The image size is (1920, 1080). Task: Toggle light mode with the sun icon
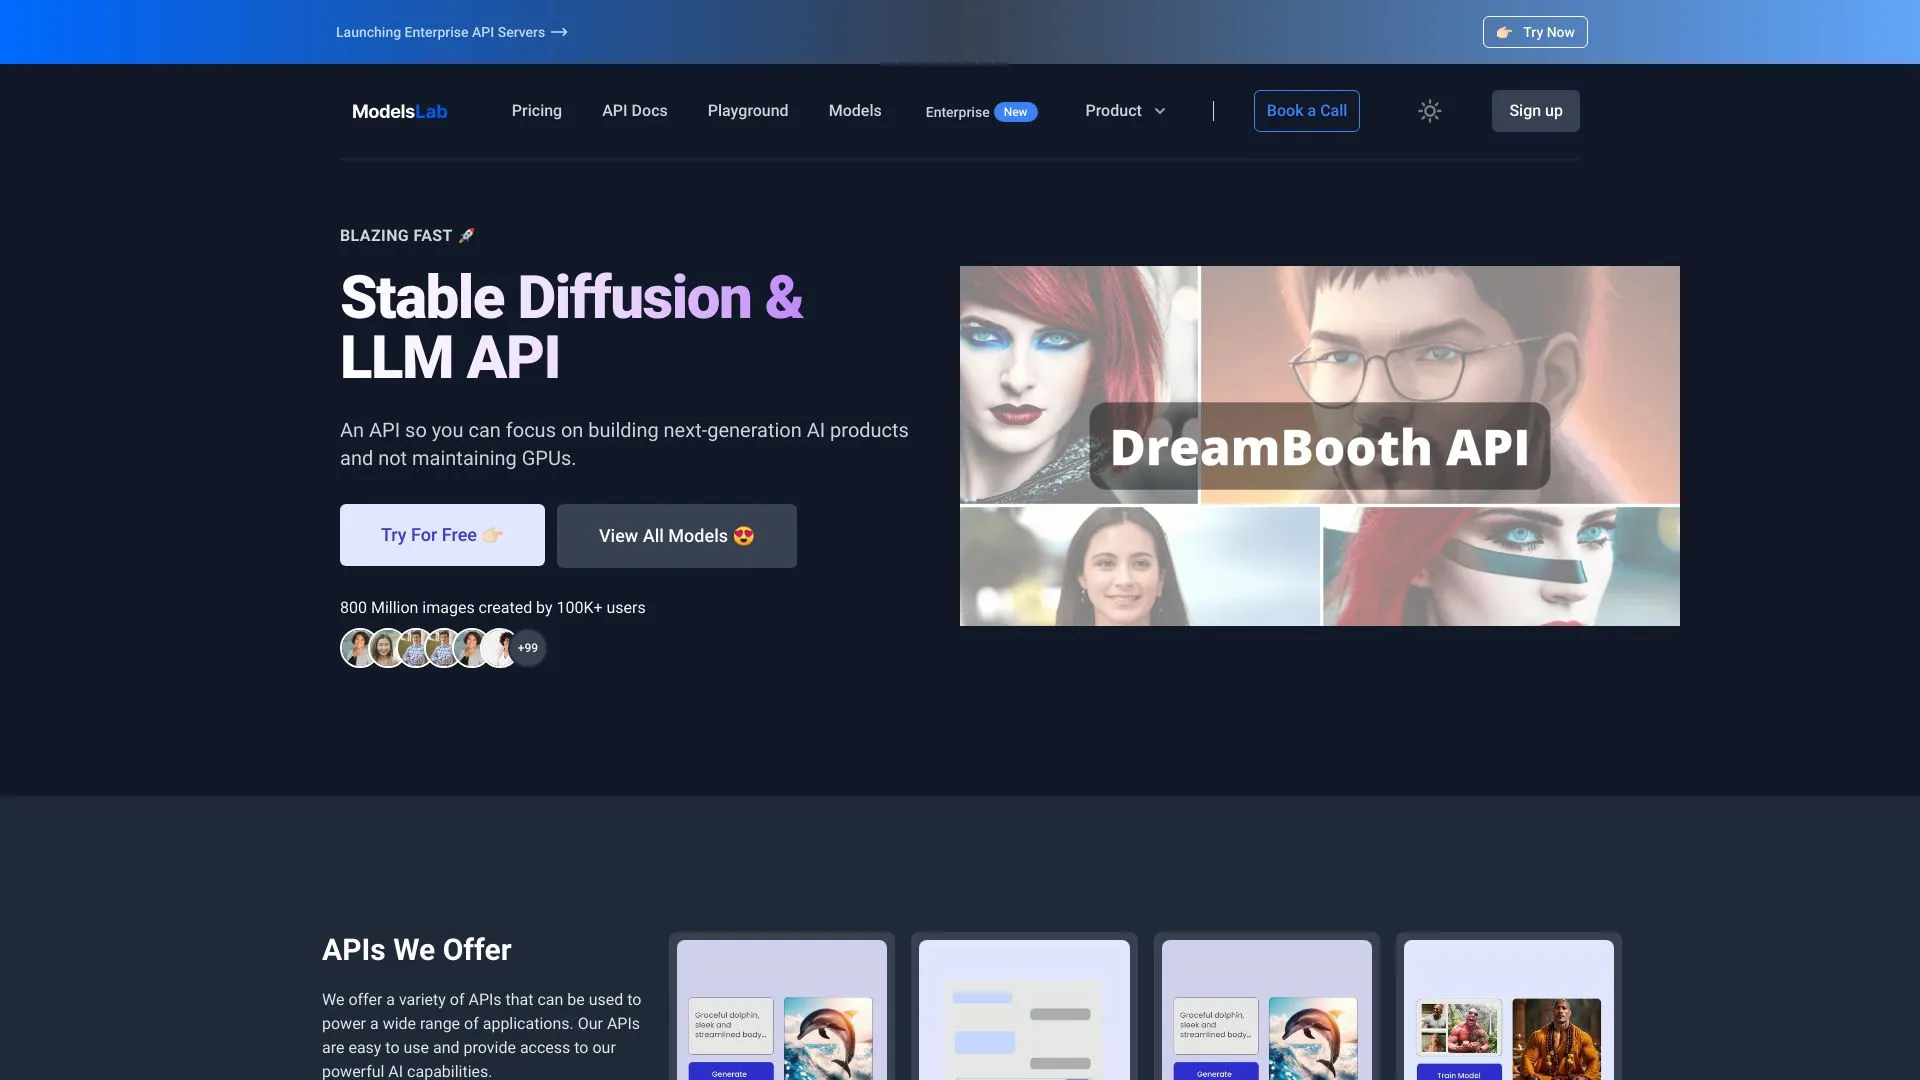1429,111
